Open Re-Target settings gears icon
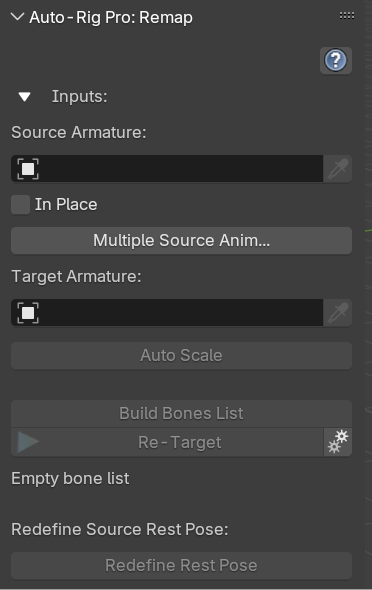 pyautogui.click(x=338, y=442)
